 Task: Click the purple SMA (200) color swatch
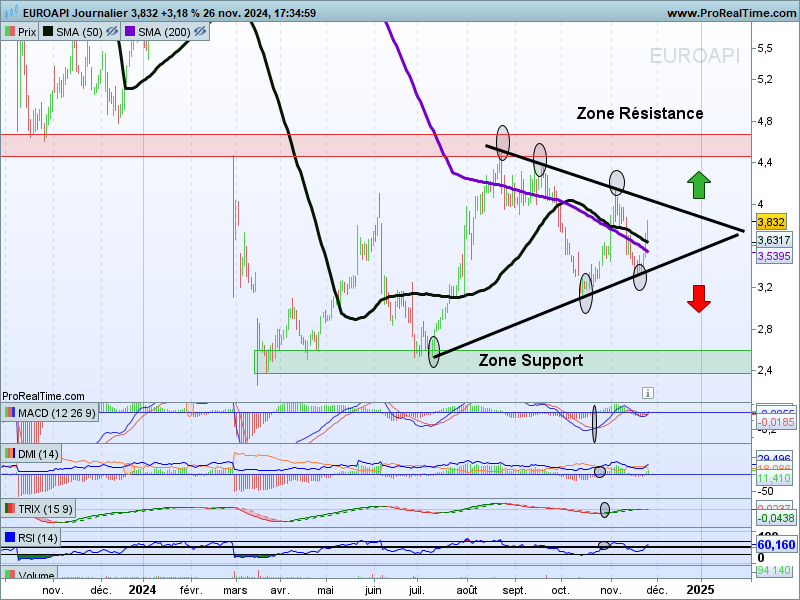[130, 32]
